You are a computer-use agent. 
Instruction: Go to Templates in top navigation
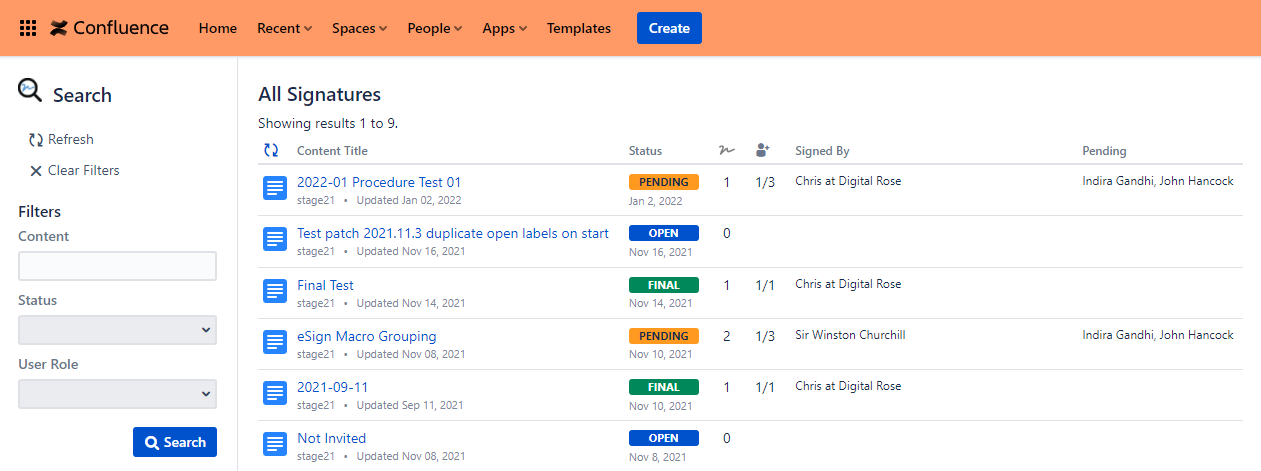click(x=578, y=28)
